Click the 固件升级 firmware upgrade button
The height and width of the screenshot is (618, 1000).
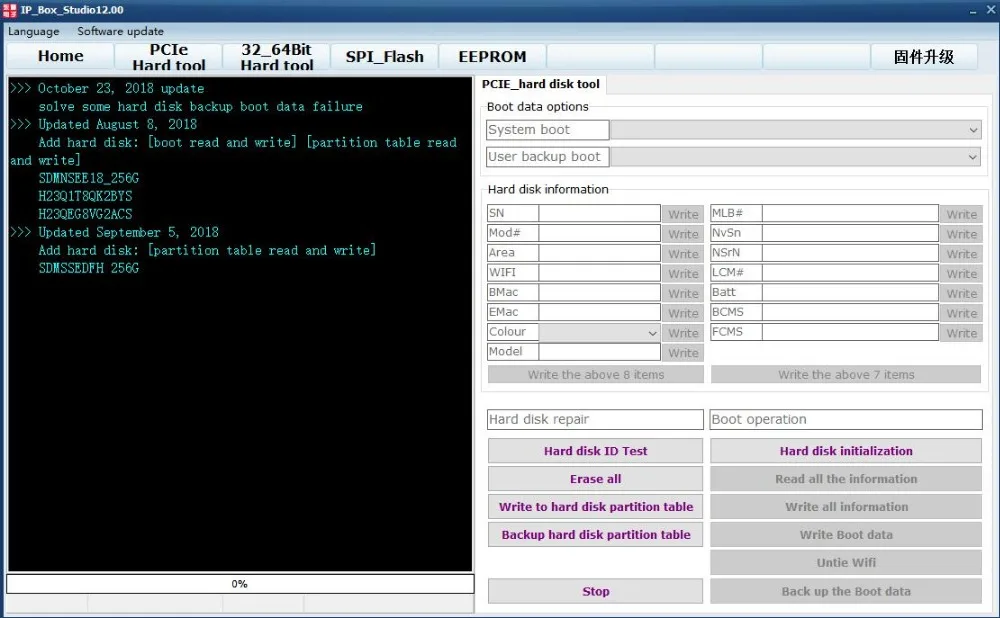[923, 56]
